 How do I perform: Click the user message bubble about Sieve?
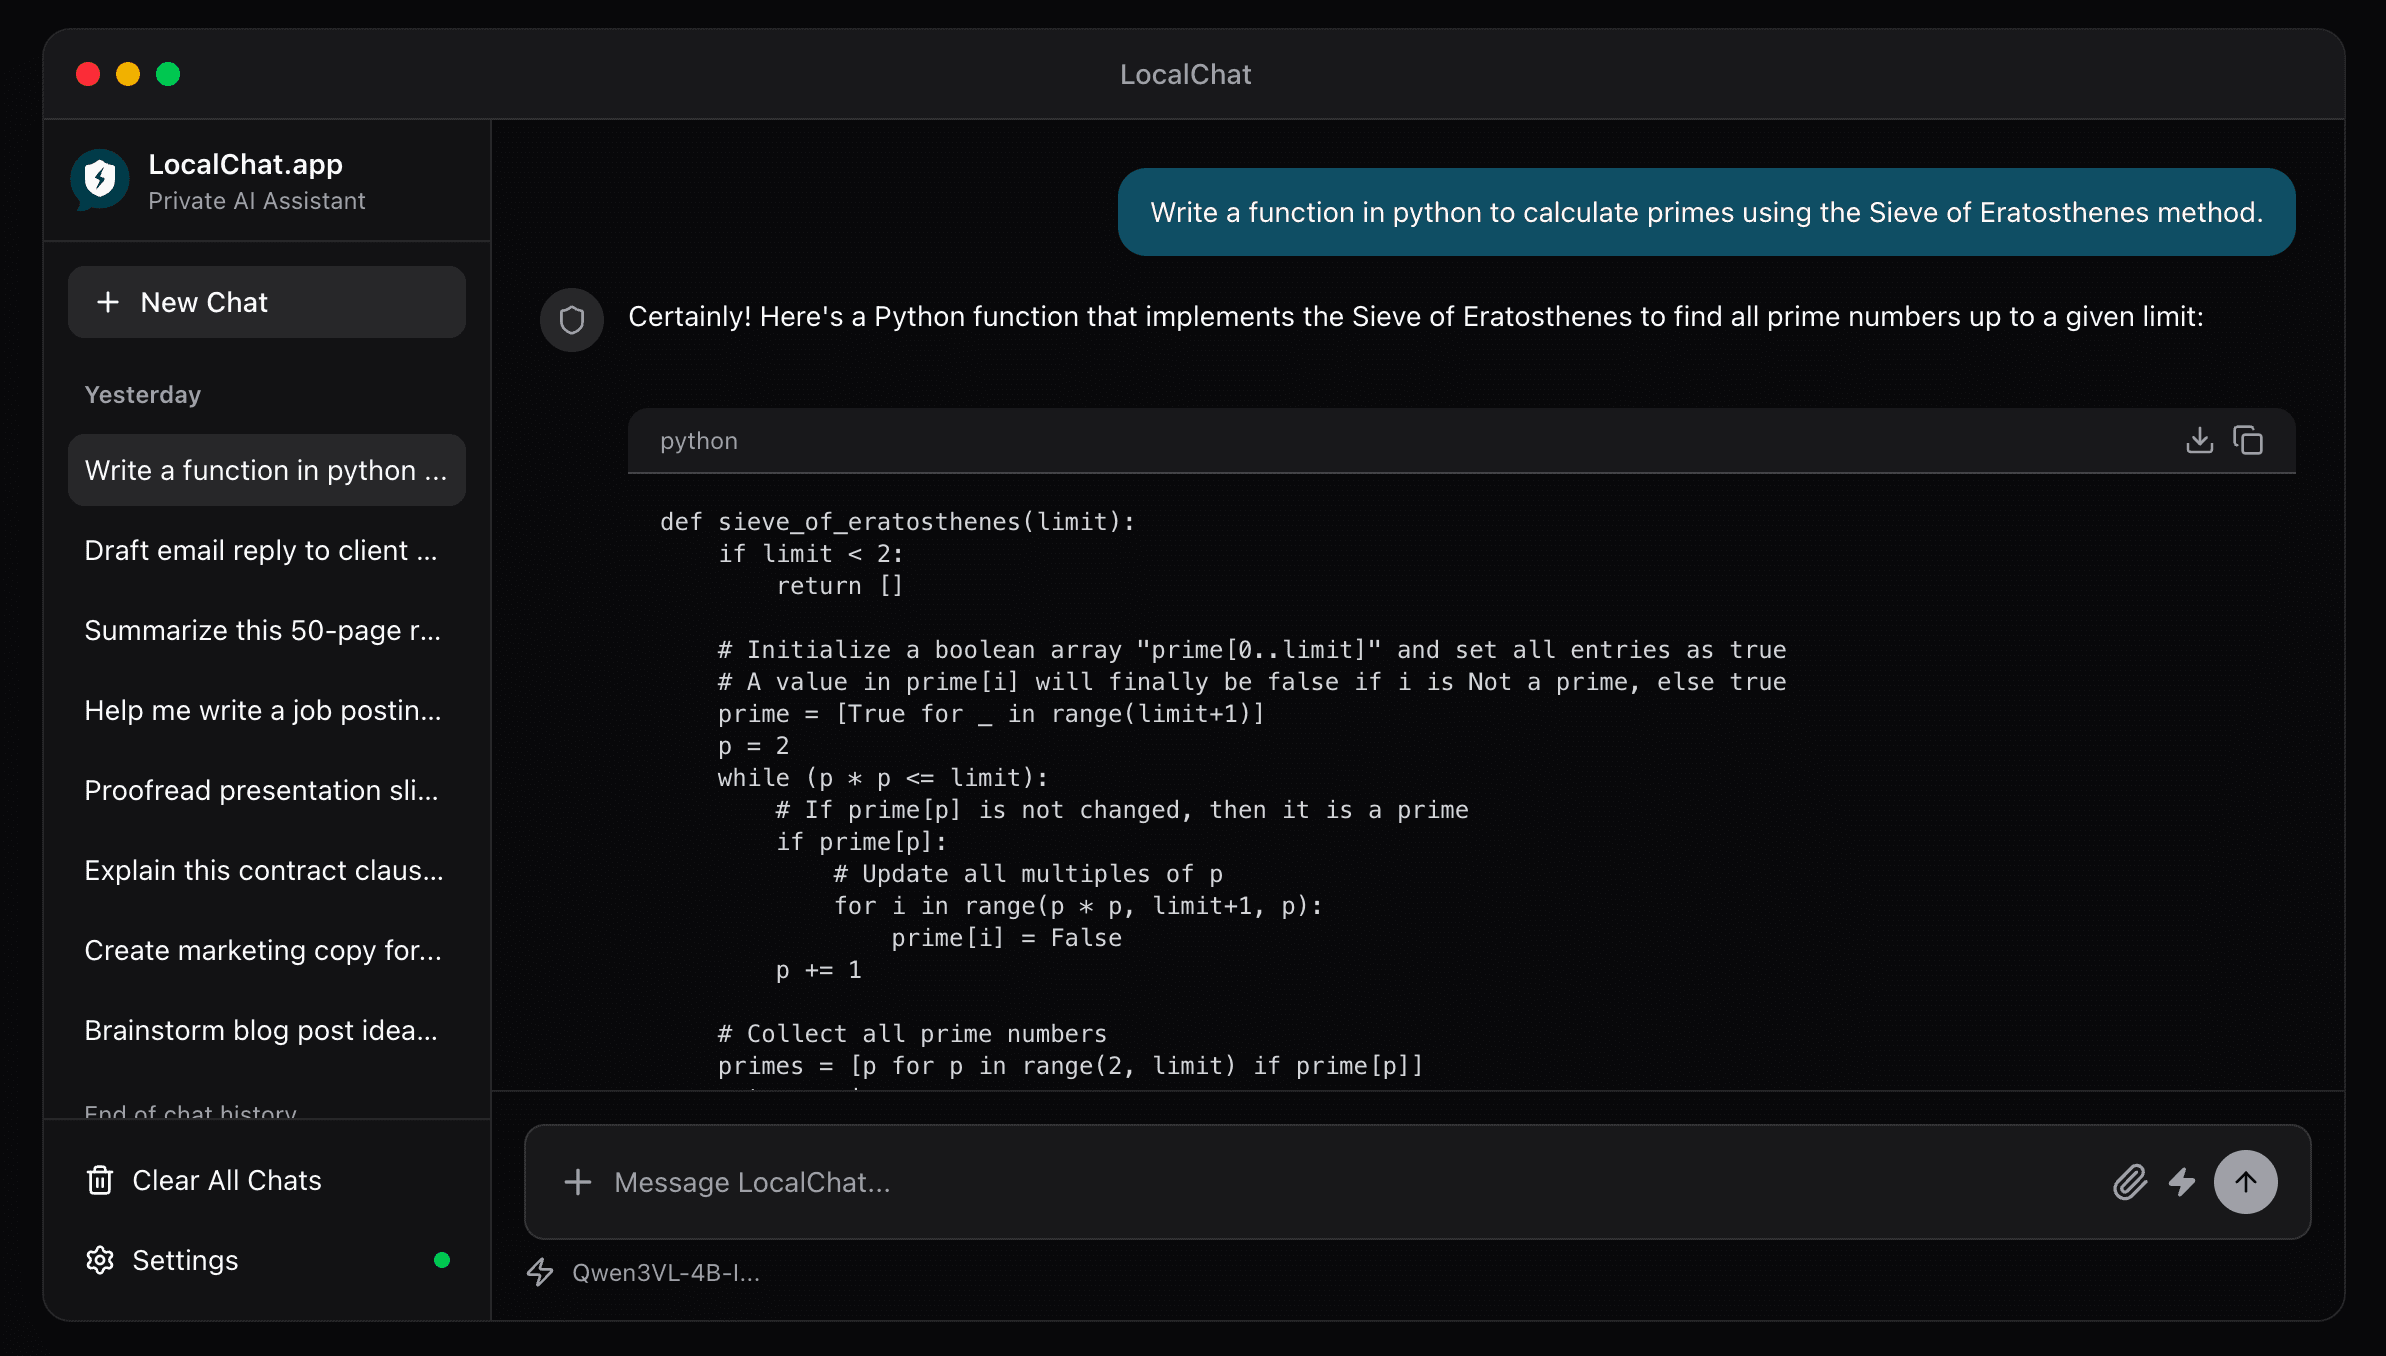point(1706,212)
